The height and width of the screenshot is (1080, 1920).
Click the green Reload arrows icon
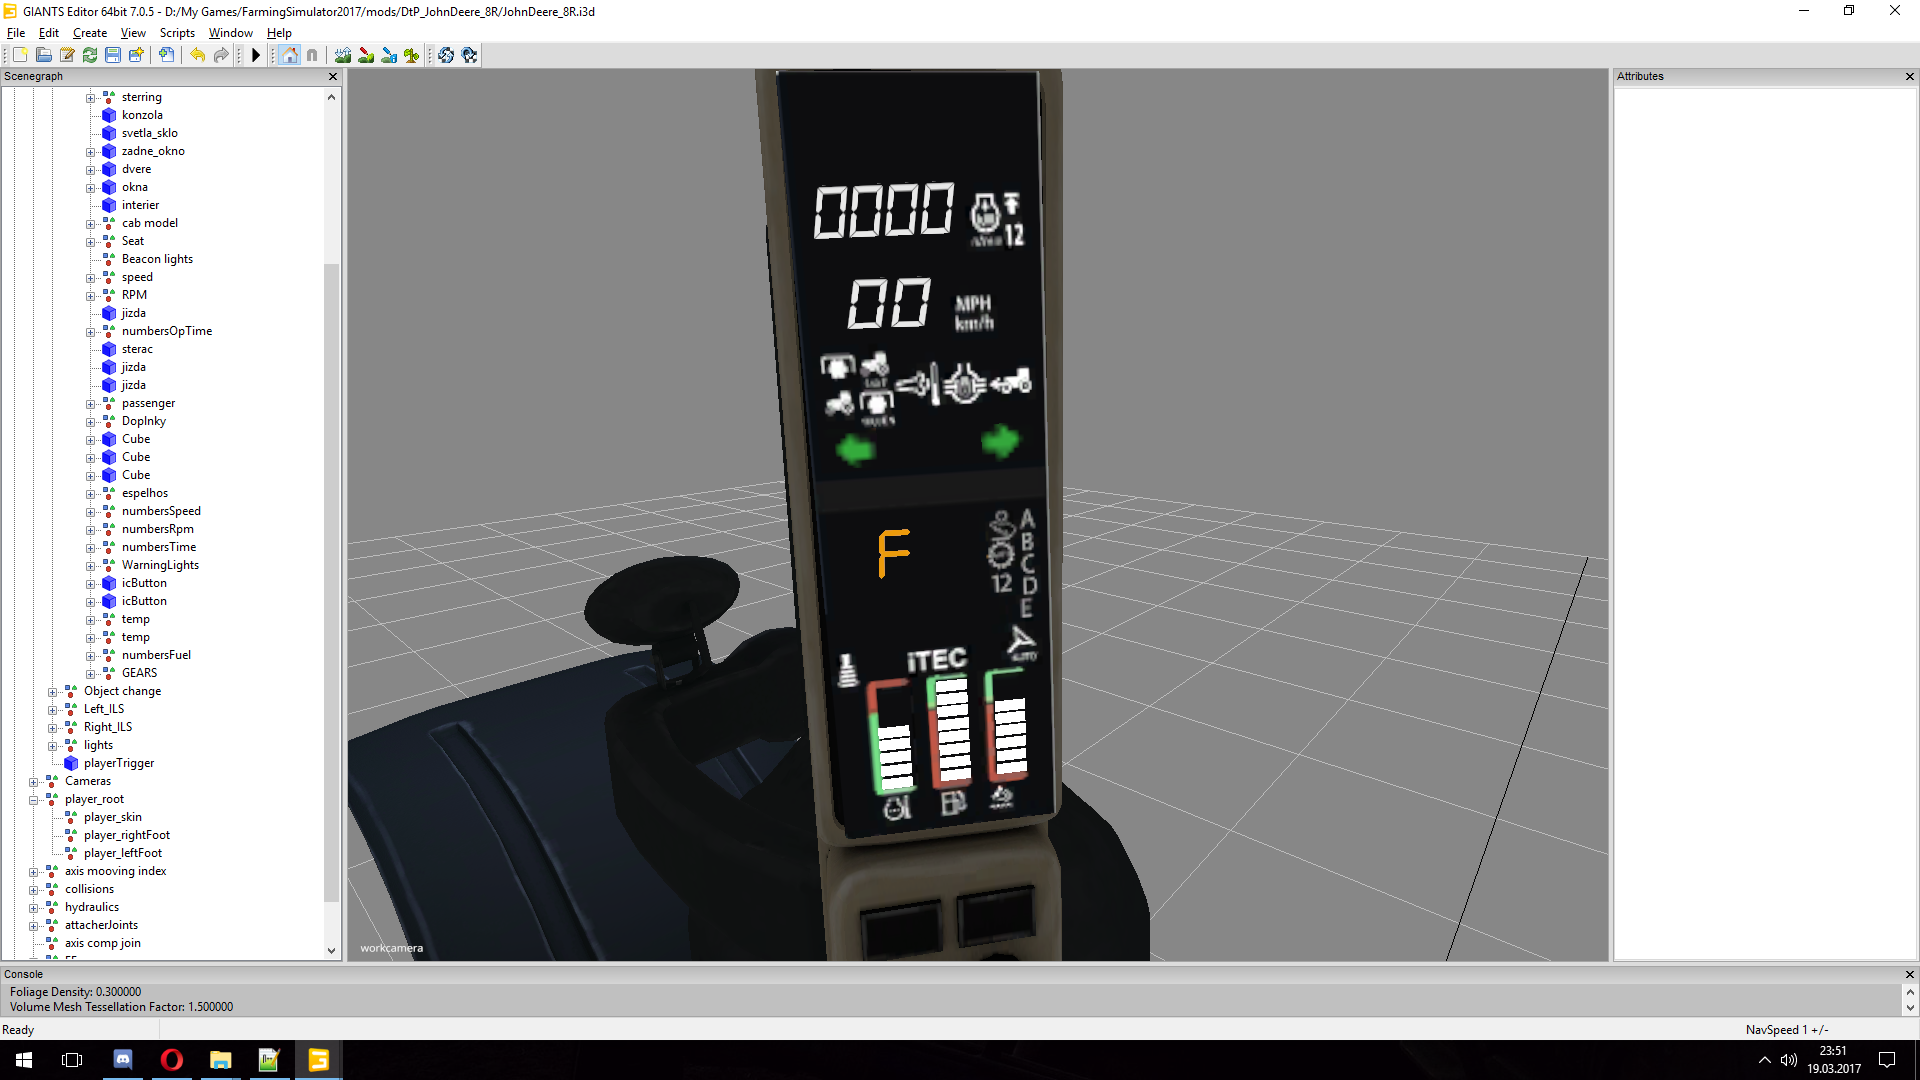(90, 55)
